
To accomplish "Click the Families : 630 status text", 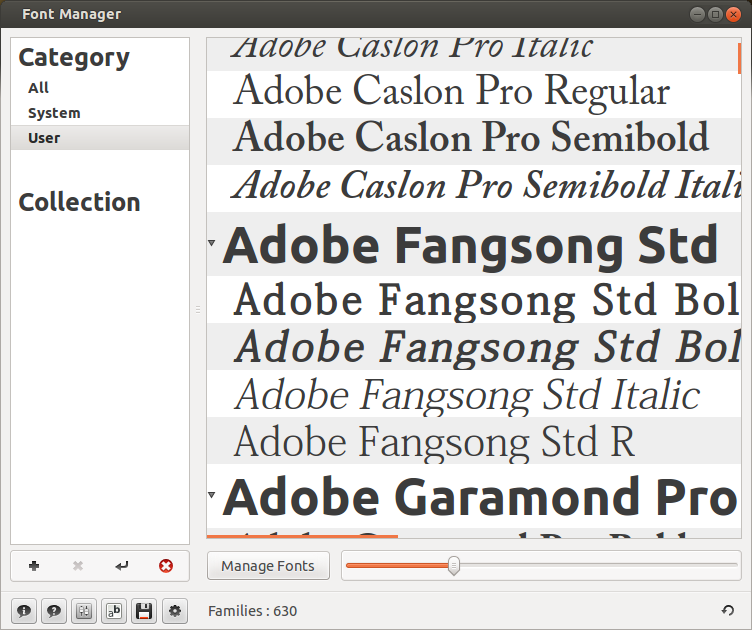I will pos(253,611).
